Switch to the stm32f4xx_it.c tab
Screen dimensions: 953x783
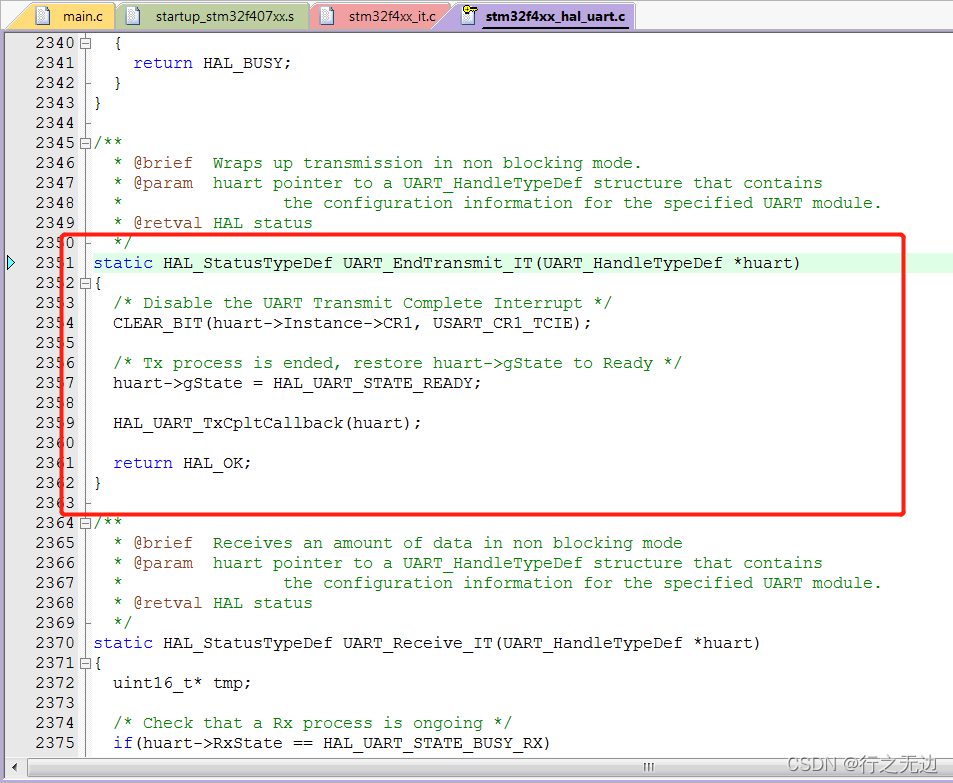pos(382,16)
